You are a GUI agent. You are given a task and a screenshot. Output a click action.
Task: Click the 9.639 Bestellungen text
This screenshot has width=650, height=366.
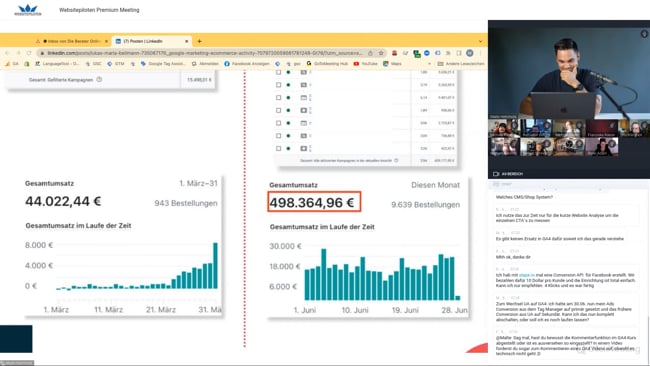[425, 205]
